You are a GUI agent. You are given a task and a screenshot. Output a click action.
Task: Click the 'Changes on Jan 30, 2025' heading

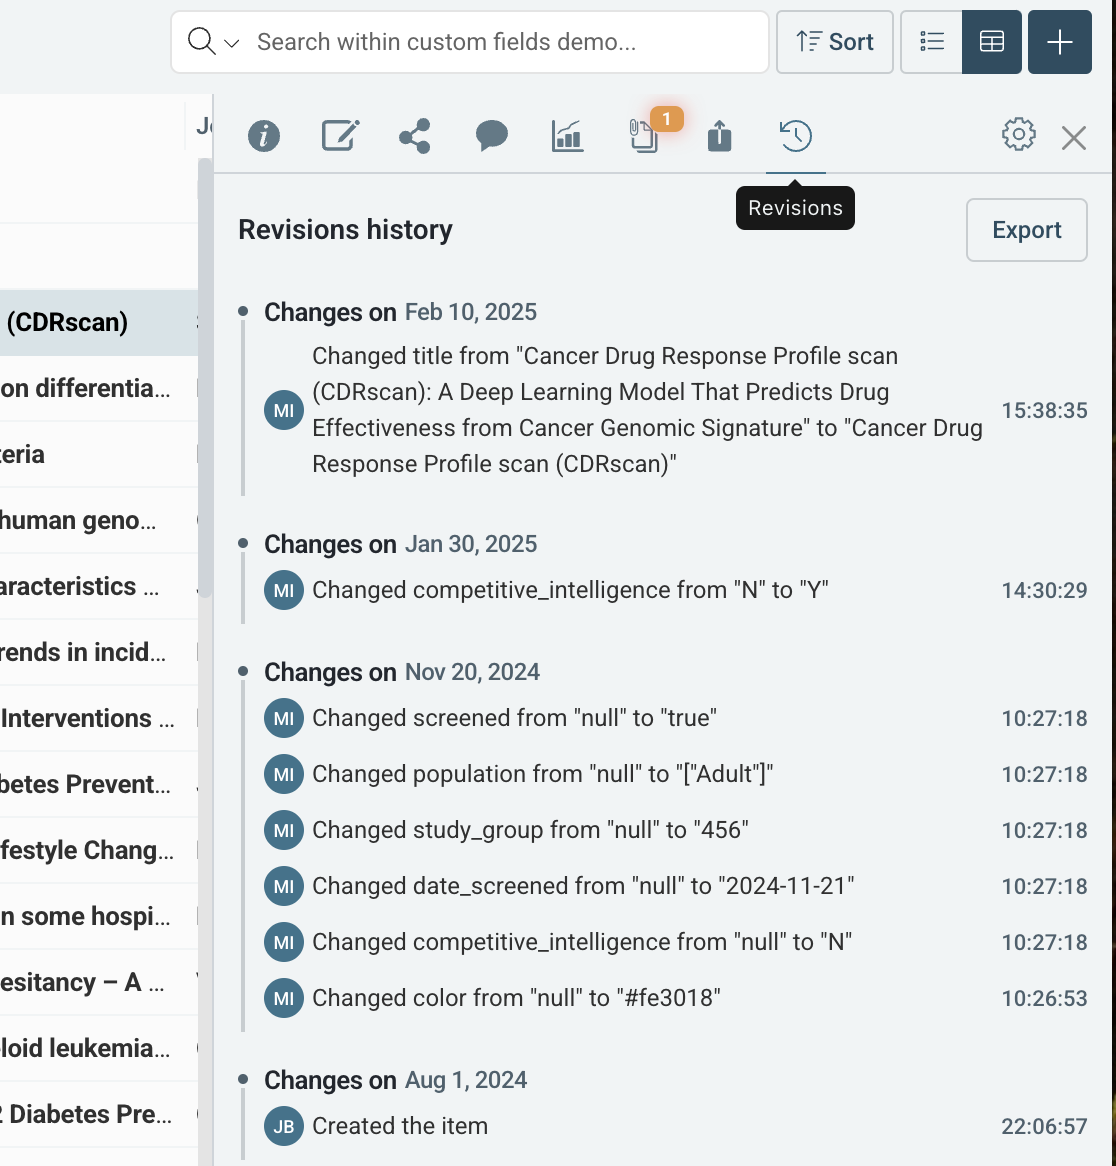coord(400,544)
